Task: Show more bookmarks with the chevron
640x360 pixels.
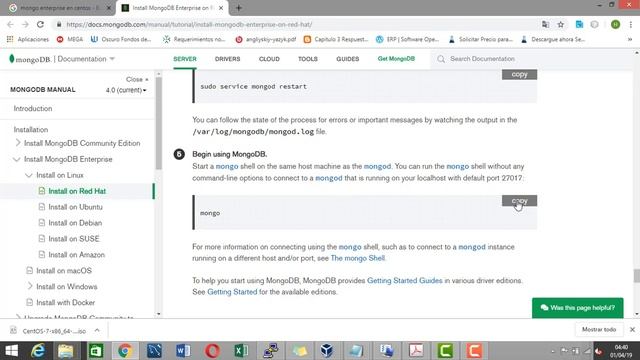Action: point(630,39)
